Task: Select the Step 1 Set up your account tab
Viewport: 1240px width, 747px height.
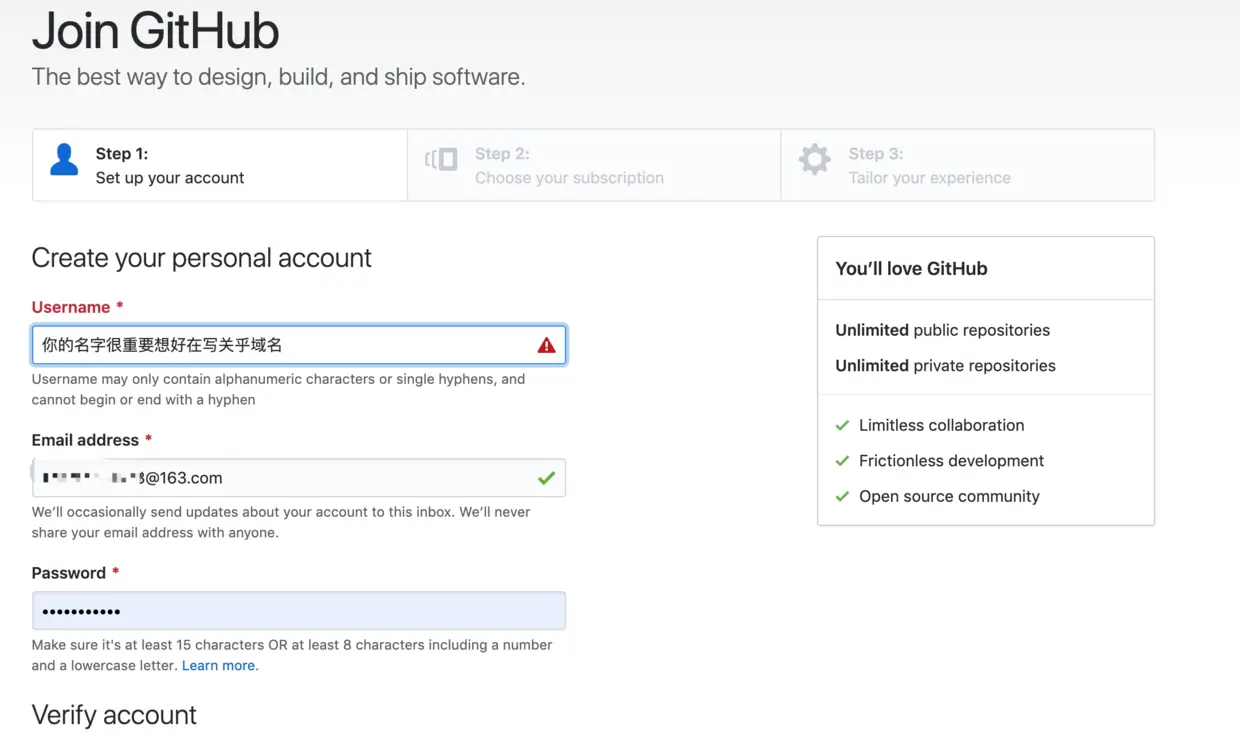Action: pyautogui.click(x=220, y=165)
